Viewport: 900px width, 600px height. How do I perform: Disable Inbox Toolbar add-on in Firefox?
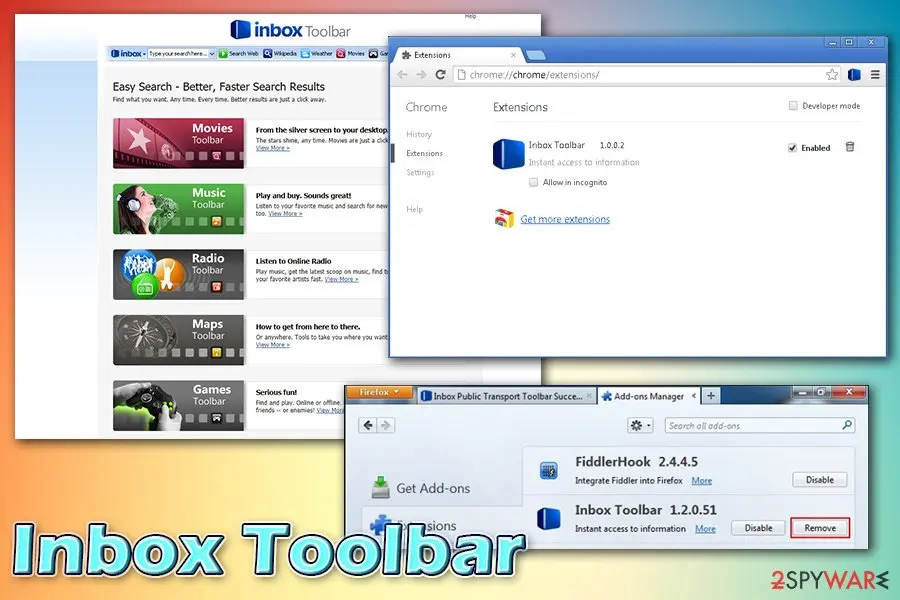[x=758, y=528]
